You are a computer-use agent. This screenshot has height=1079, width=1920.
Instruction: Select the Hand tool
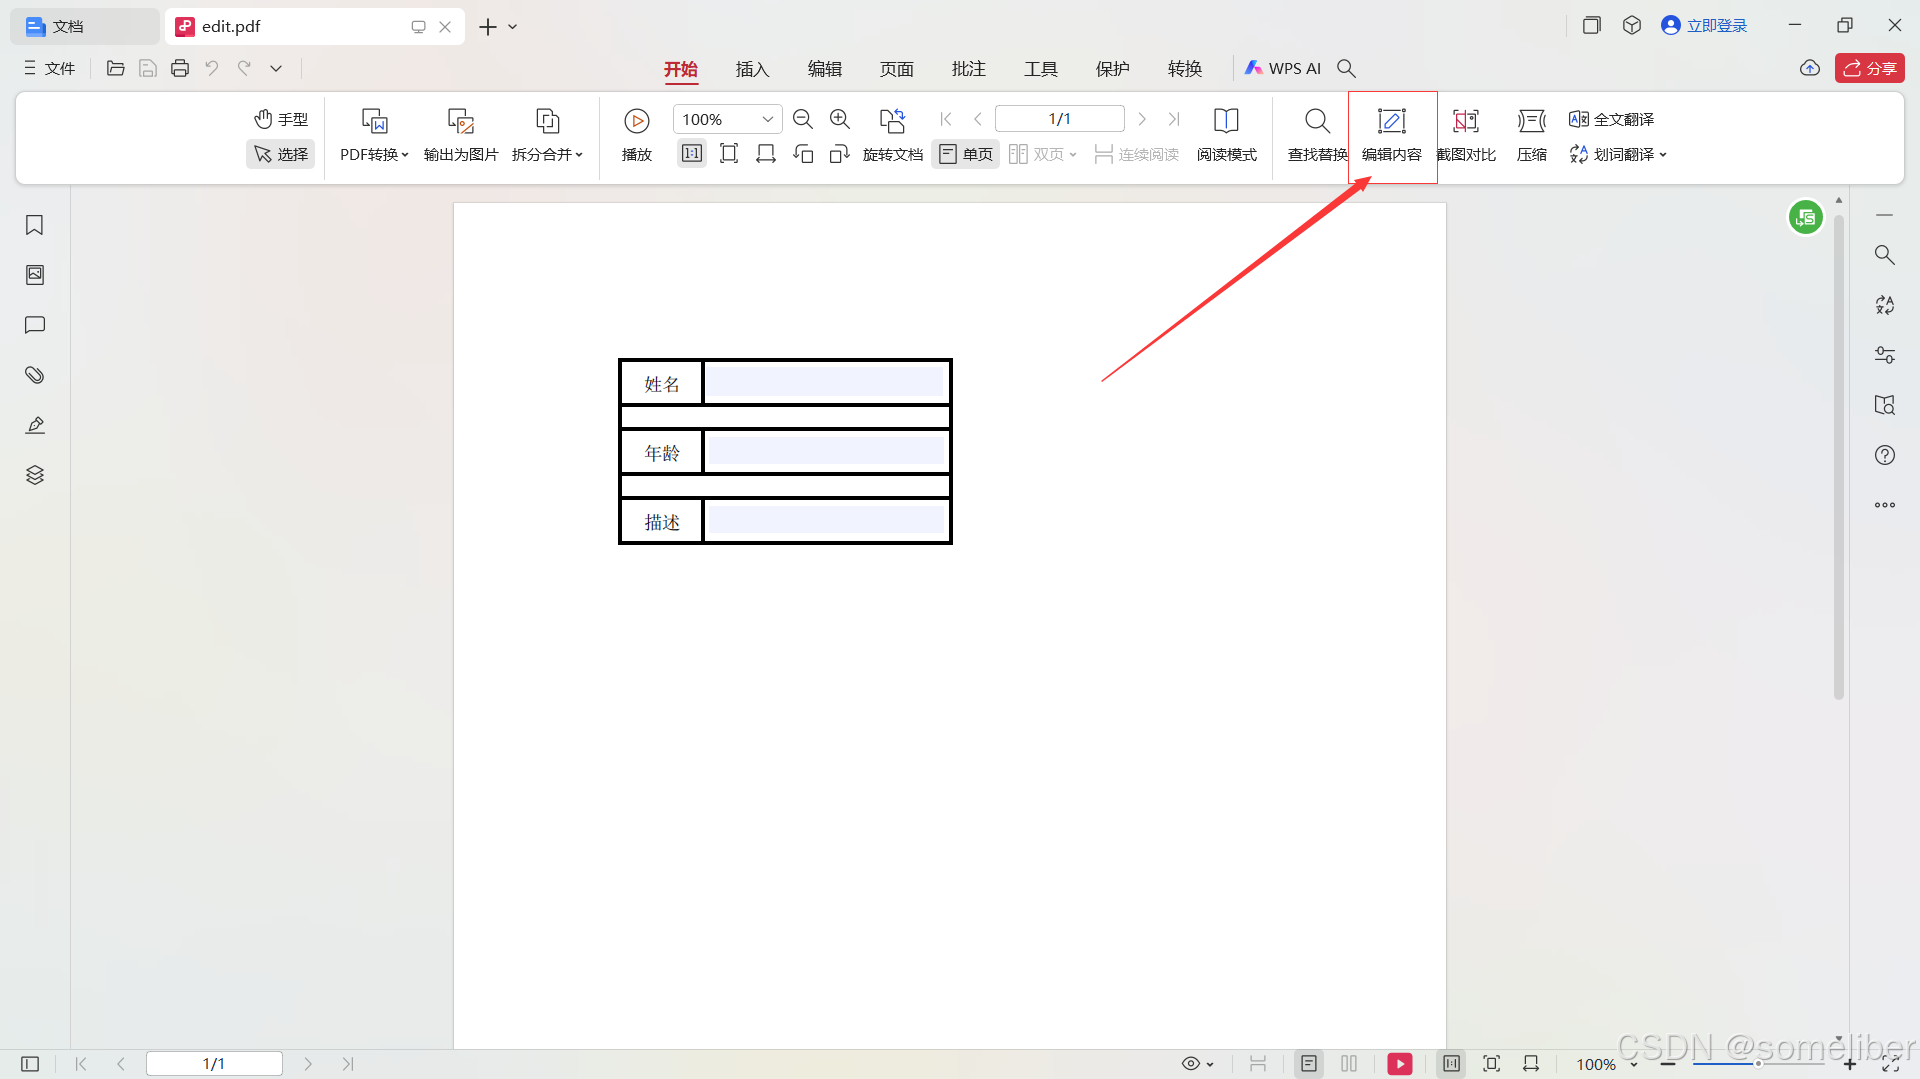(x=281, y=119)
